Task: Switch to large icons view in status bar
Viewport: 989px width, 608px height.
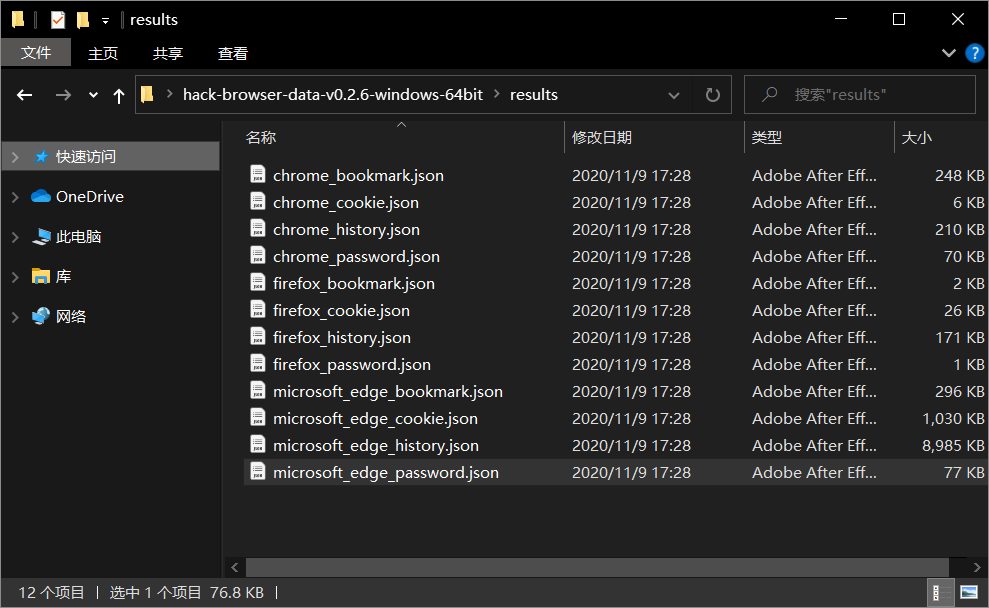Action: [969, 593]
